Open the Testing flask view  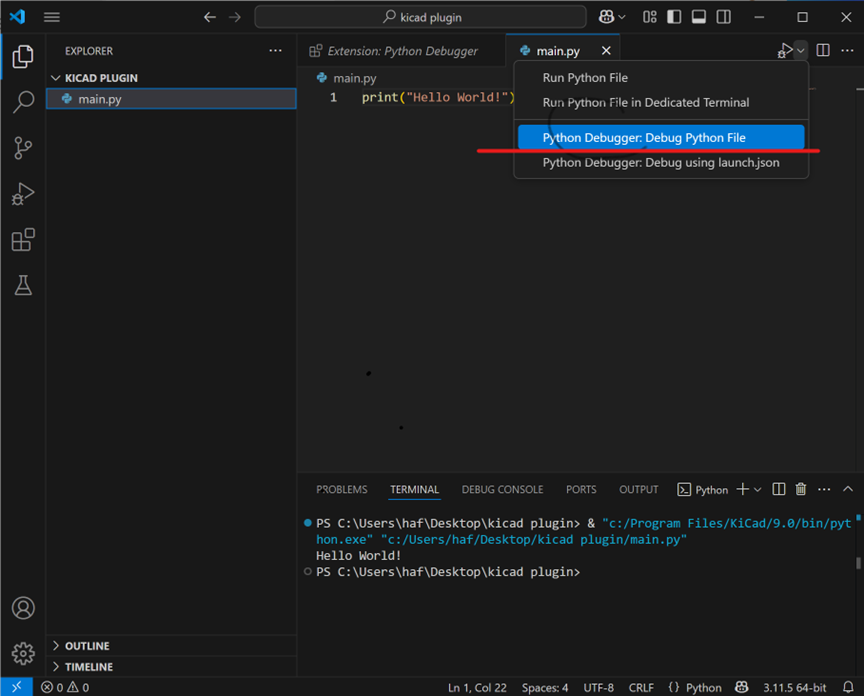pos(23,285)
